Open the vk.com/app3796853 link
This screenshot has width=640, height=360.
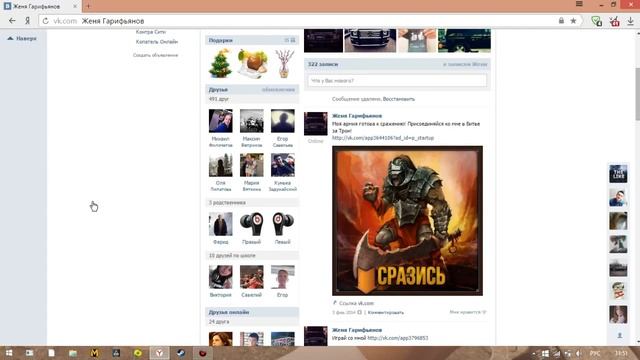coord(398,338)
